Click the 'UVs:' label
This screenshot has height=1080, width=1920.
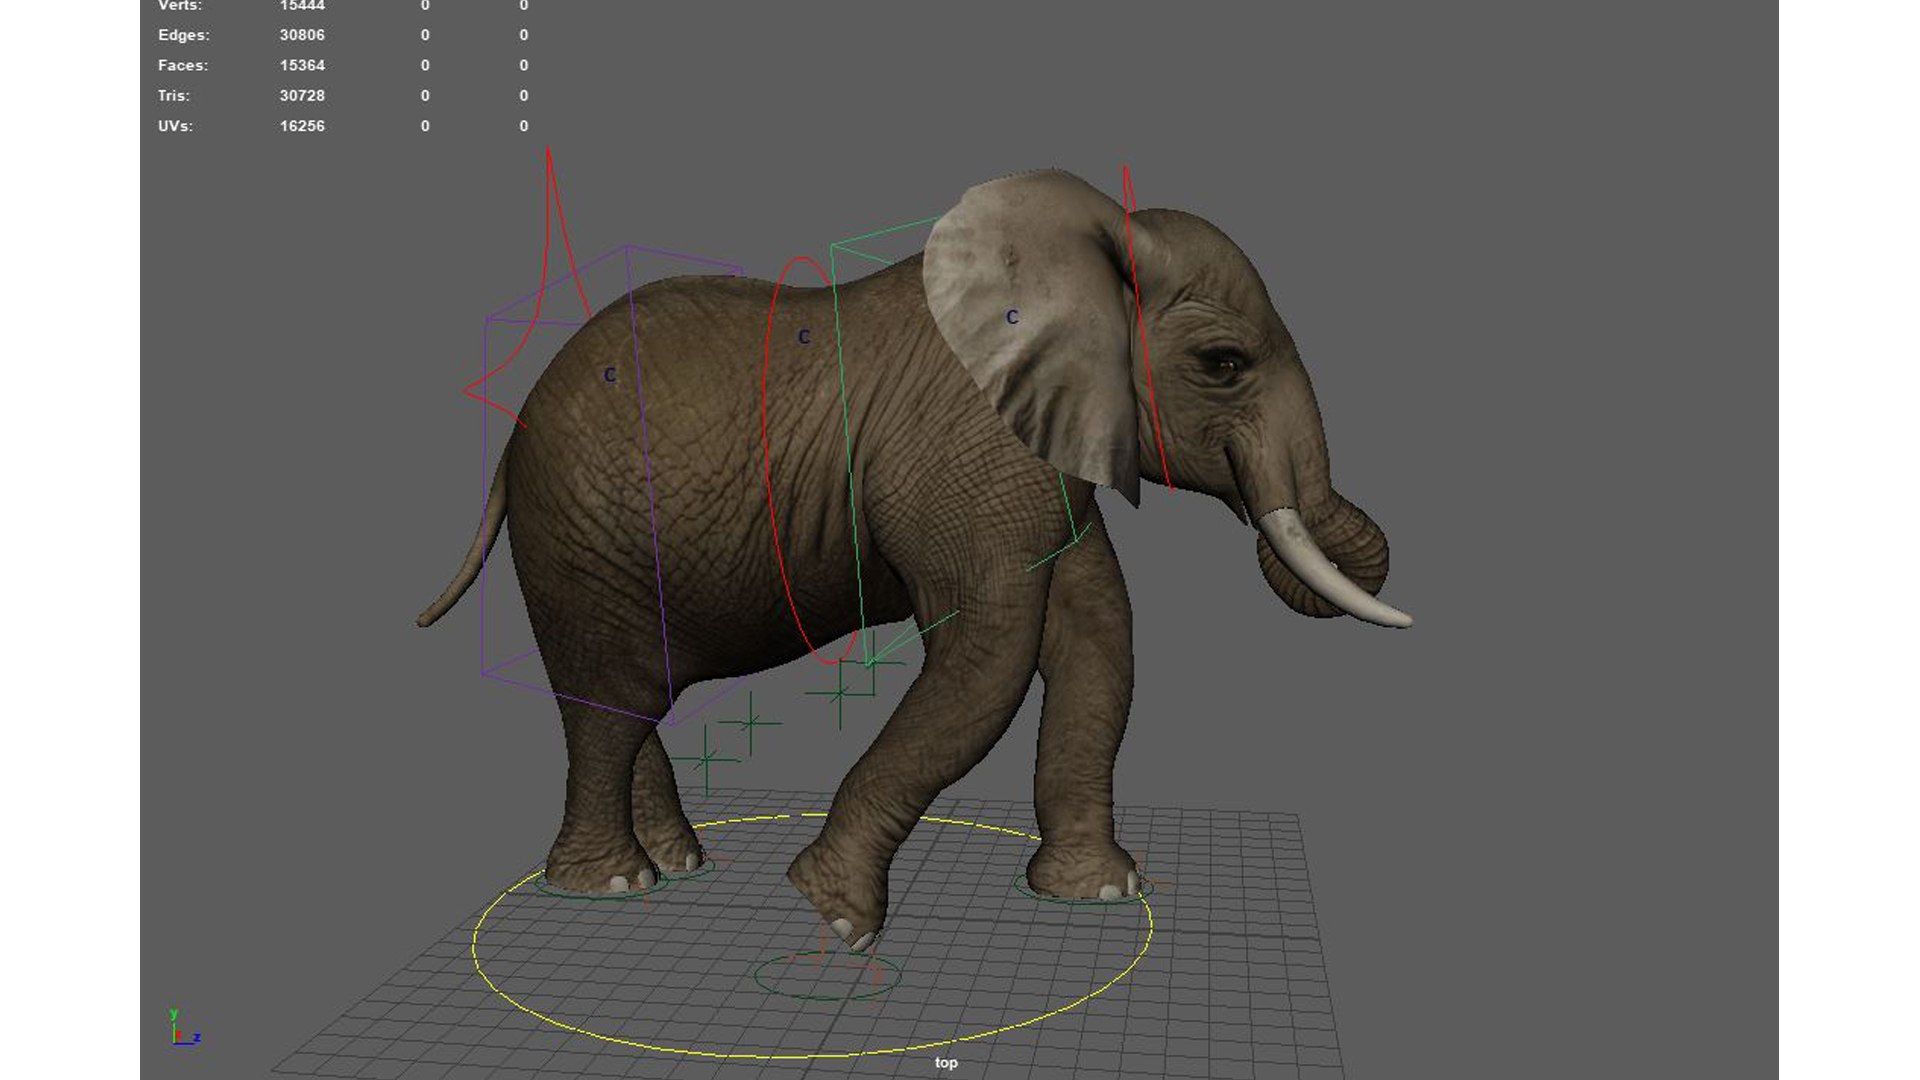tap(175, 126)
